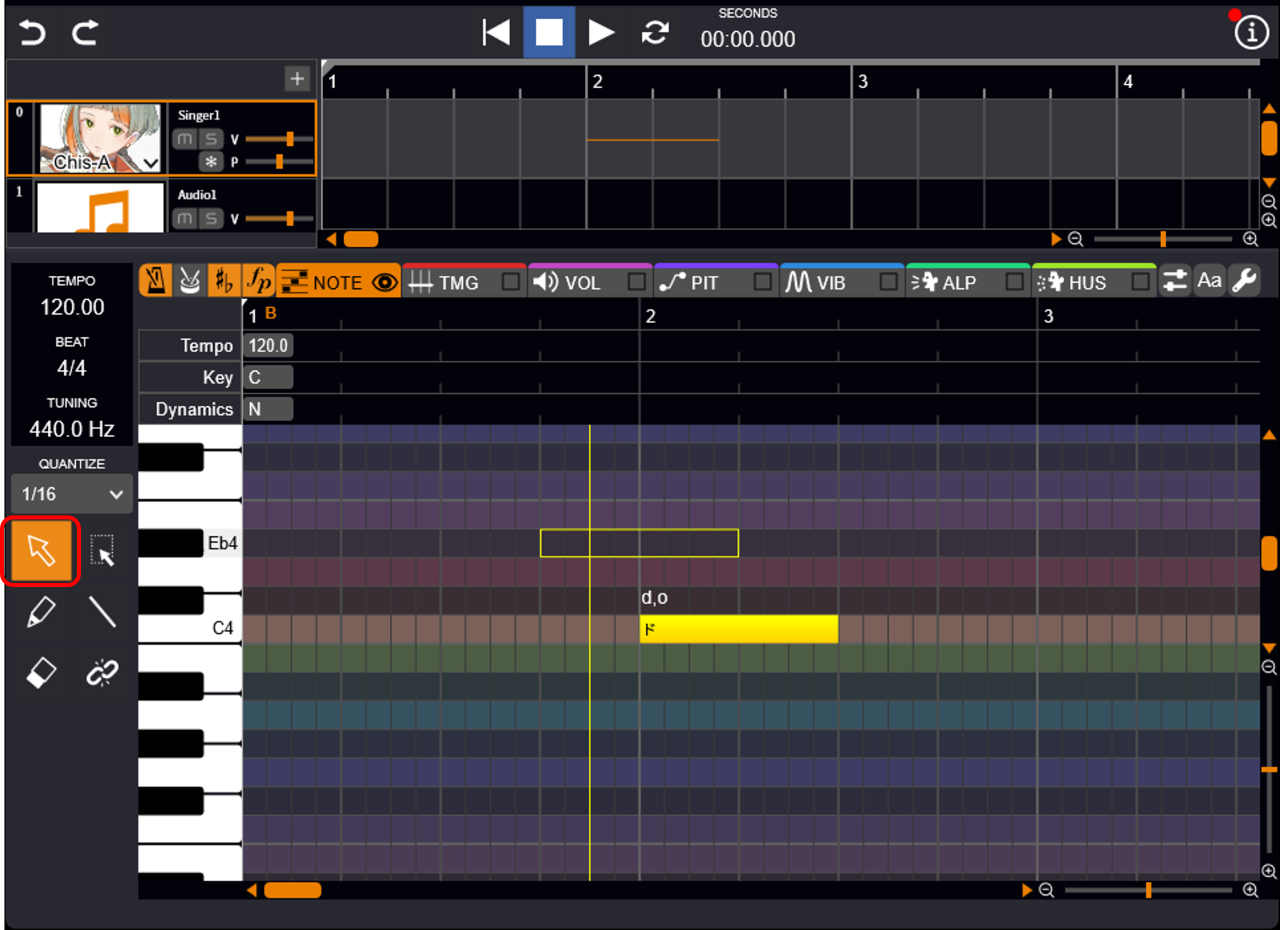Select the yellow note at C4

pos(738,629)
